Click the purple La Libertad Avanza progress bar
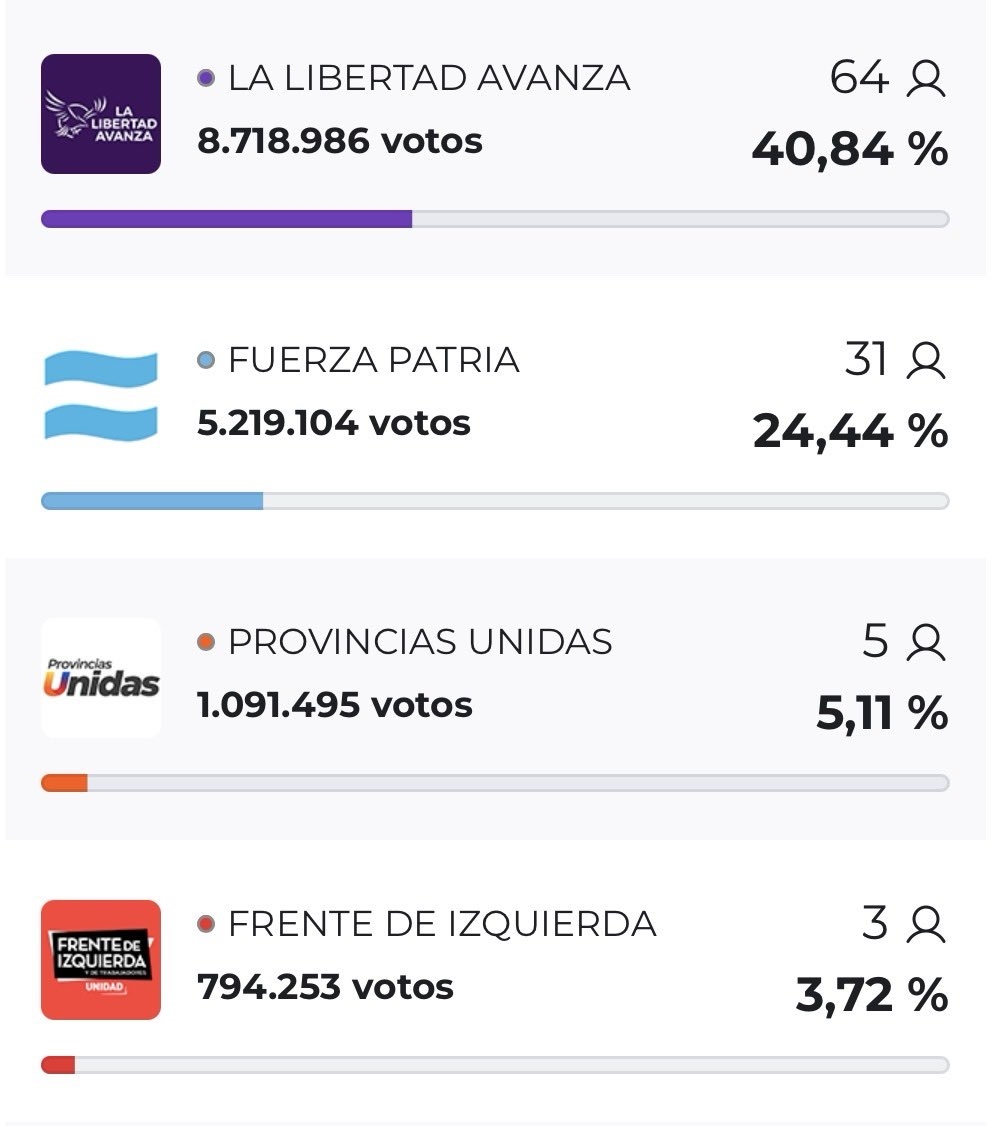The image size is (998, 1126). point(227,219)
